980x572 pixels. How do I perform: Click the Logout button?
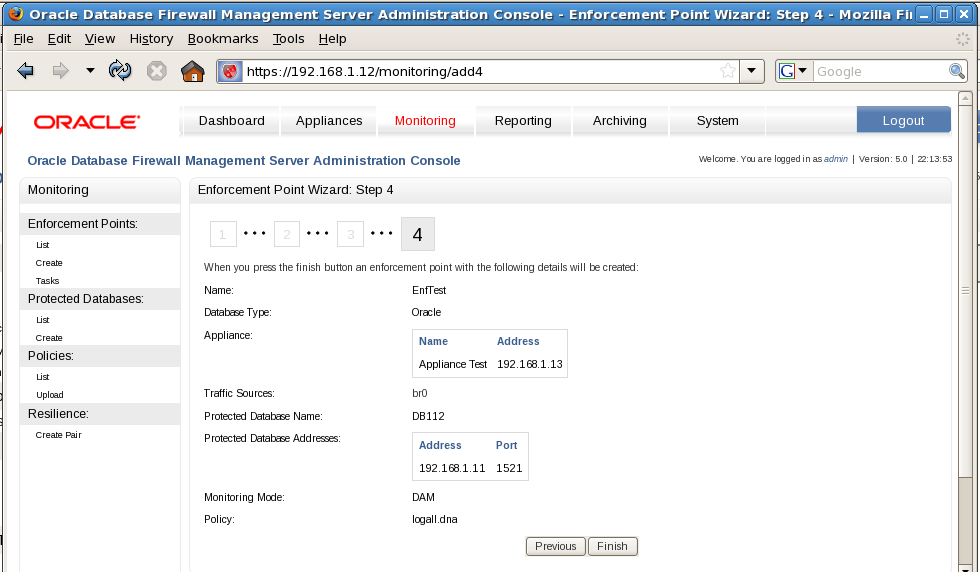[x=903, y=121]
